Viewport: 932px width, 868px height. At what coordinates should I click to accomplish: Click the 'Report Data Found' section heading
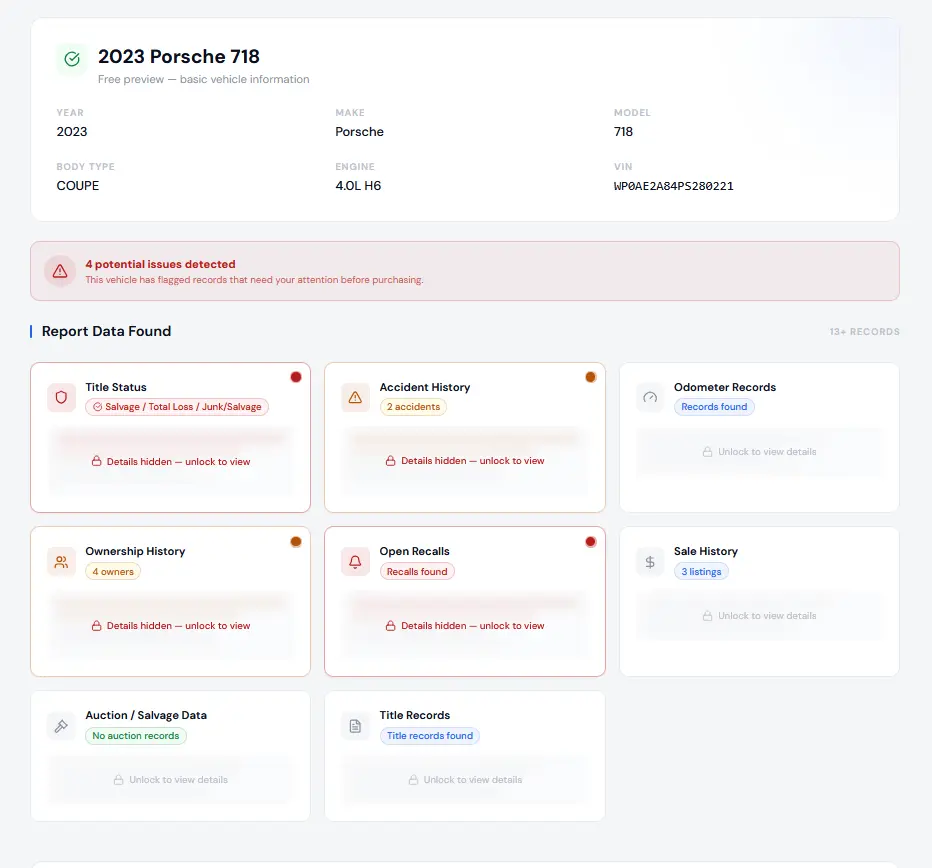point(106,331)
